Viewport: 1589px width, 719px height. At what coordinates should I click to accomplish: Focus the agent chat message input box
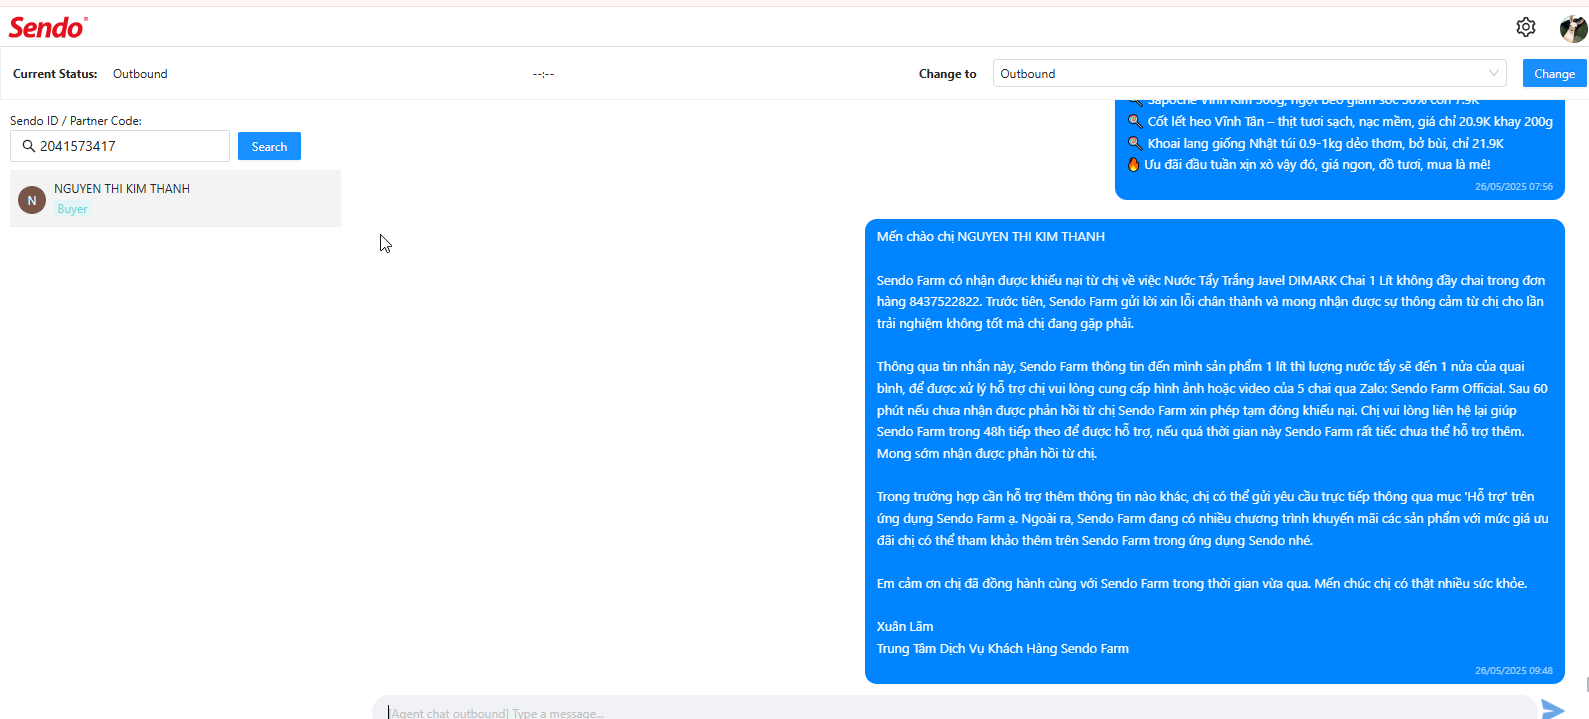pyautogui.click(x=954, y=709)
